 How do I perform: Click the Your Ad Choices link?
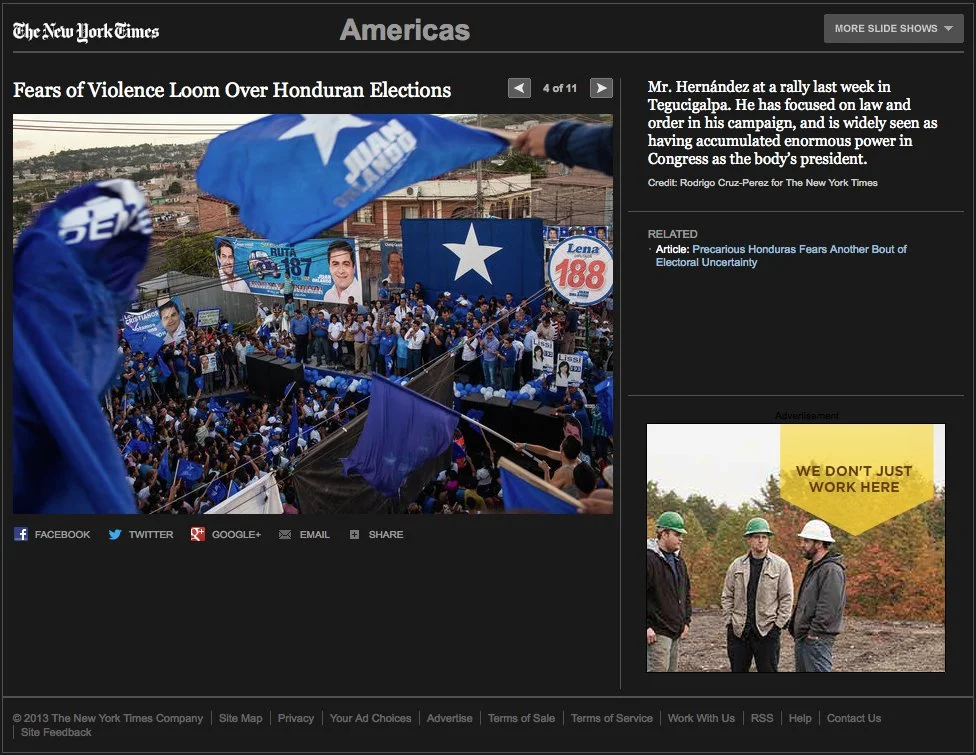(x=371, y=718)
